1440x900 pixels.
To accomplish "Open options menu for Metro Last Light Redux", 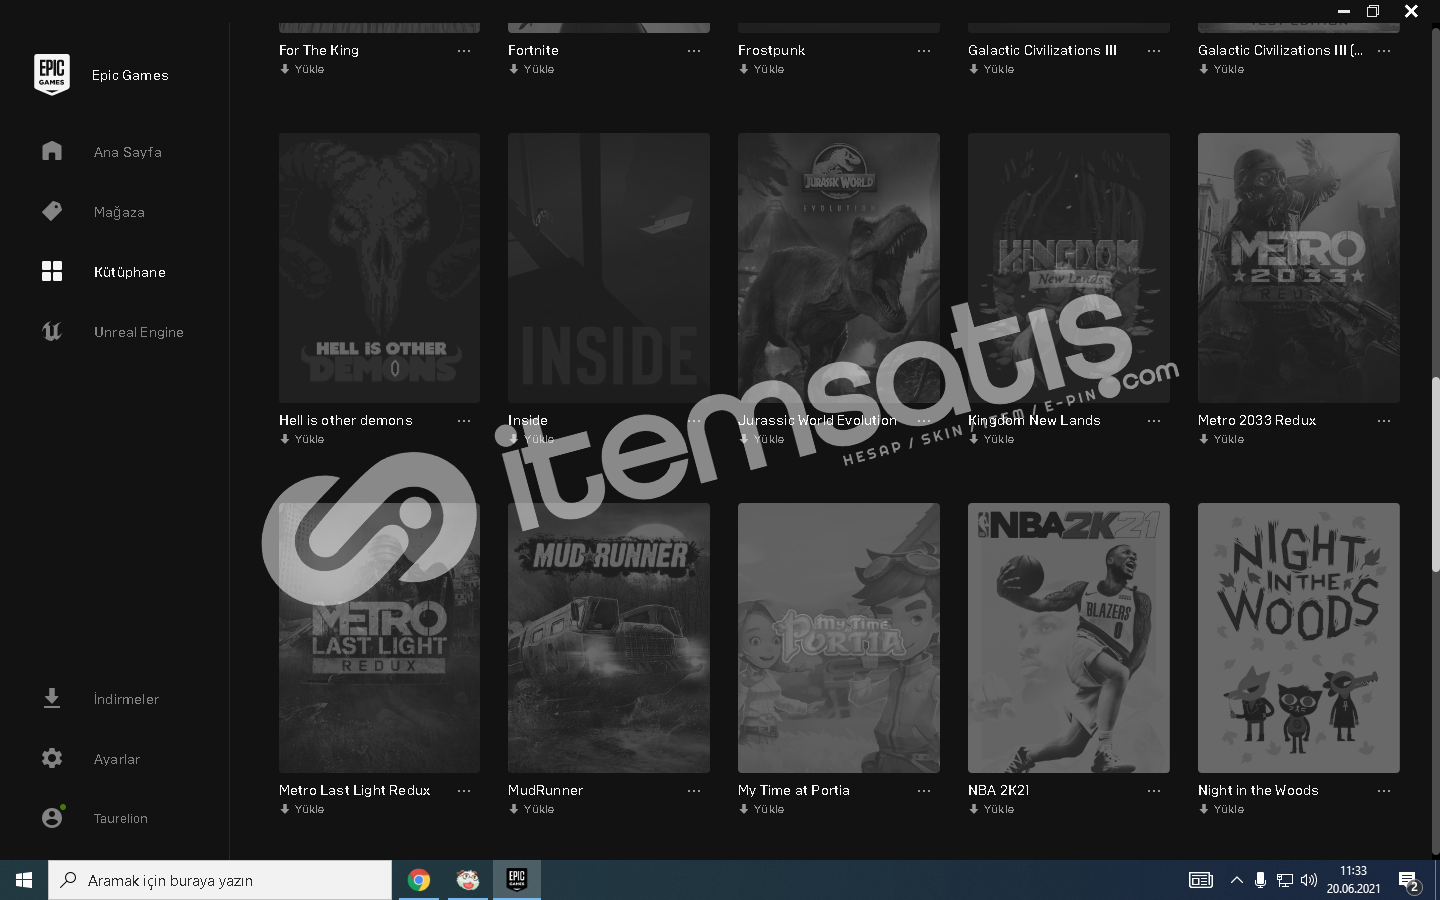I will pos(464,791).
